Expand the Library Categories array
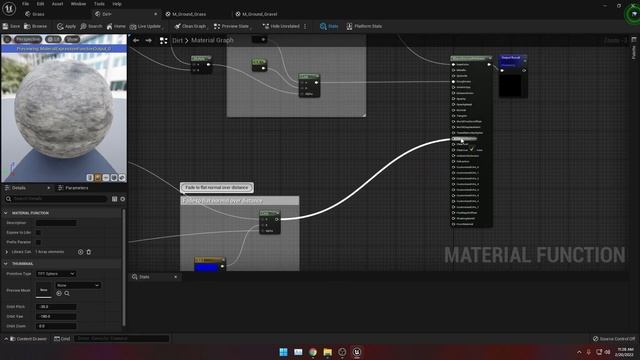 coord(7,252)
